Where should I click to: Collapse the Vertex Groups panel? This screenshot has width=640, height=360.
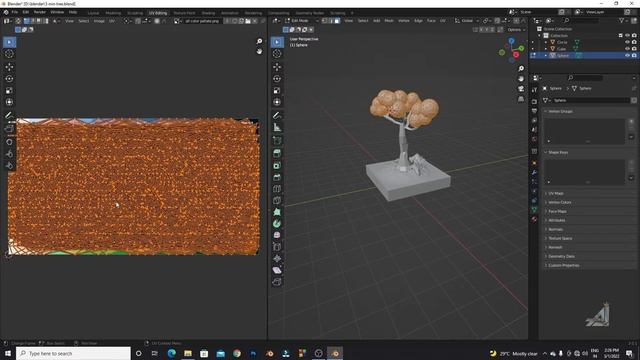546,111
